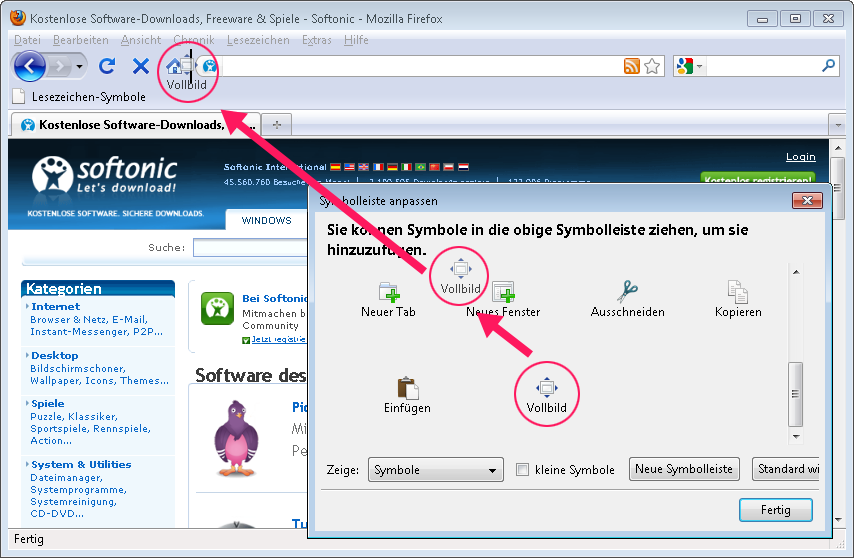Click the Login link on Softonic page
The height and width of the screenshot is (558, 854).
[x=800, y=157]
